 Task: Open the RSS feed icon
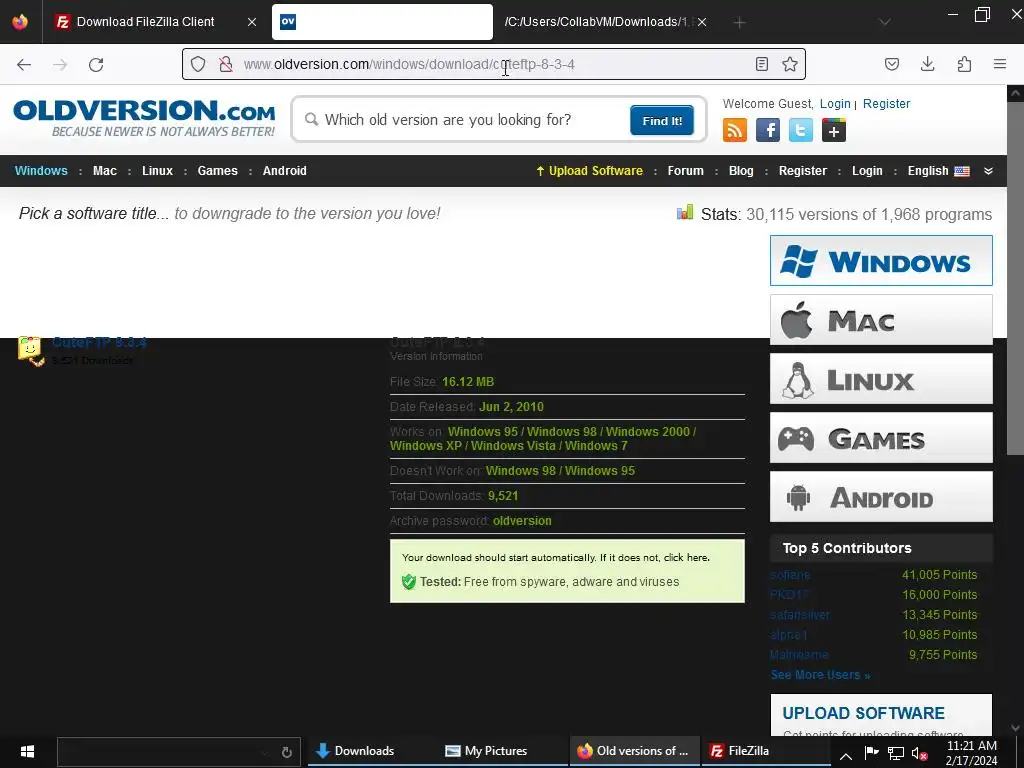[x=735, y=130]
